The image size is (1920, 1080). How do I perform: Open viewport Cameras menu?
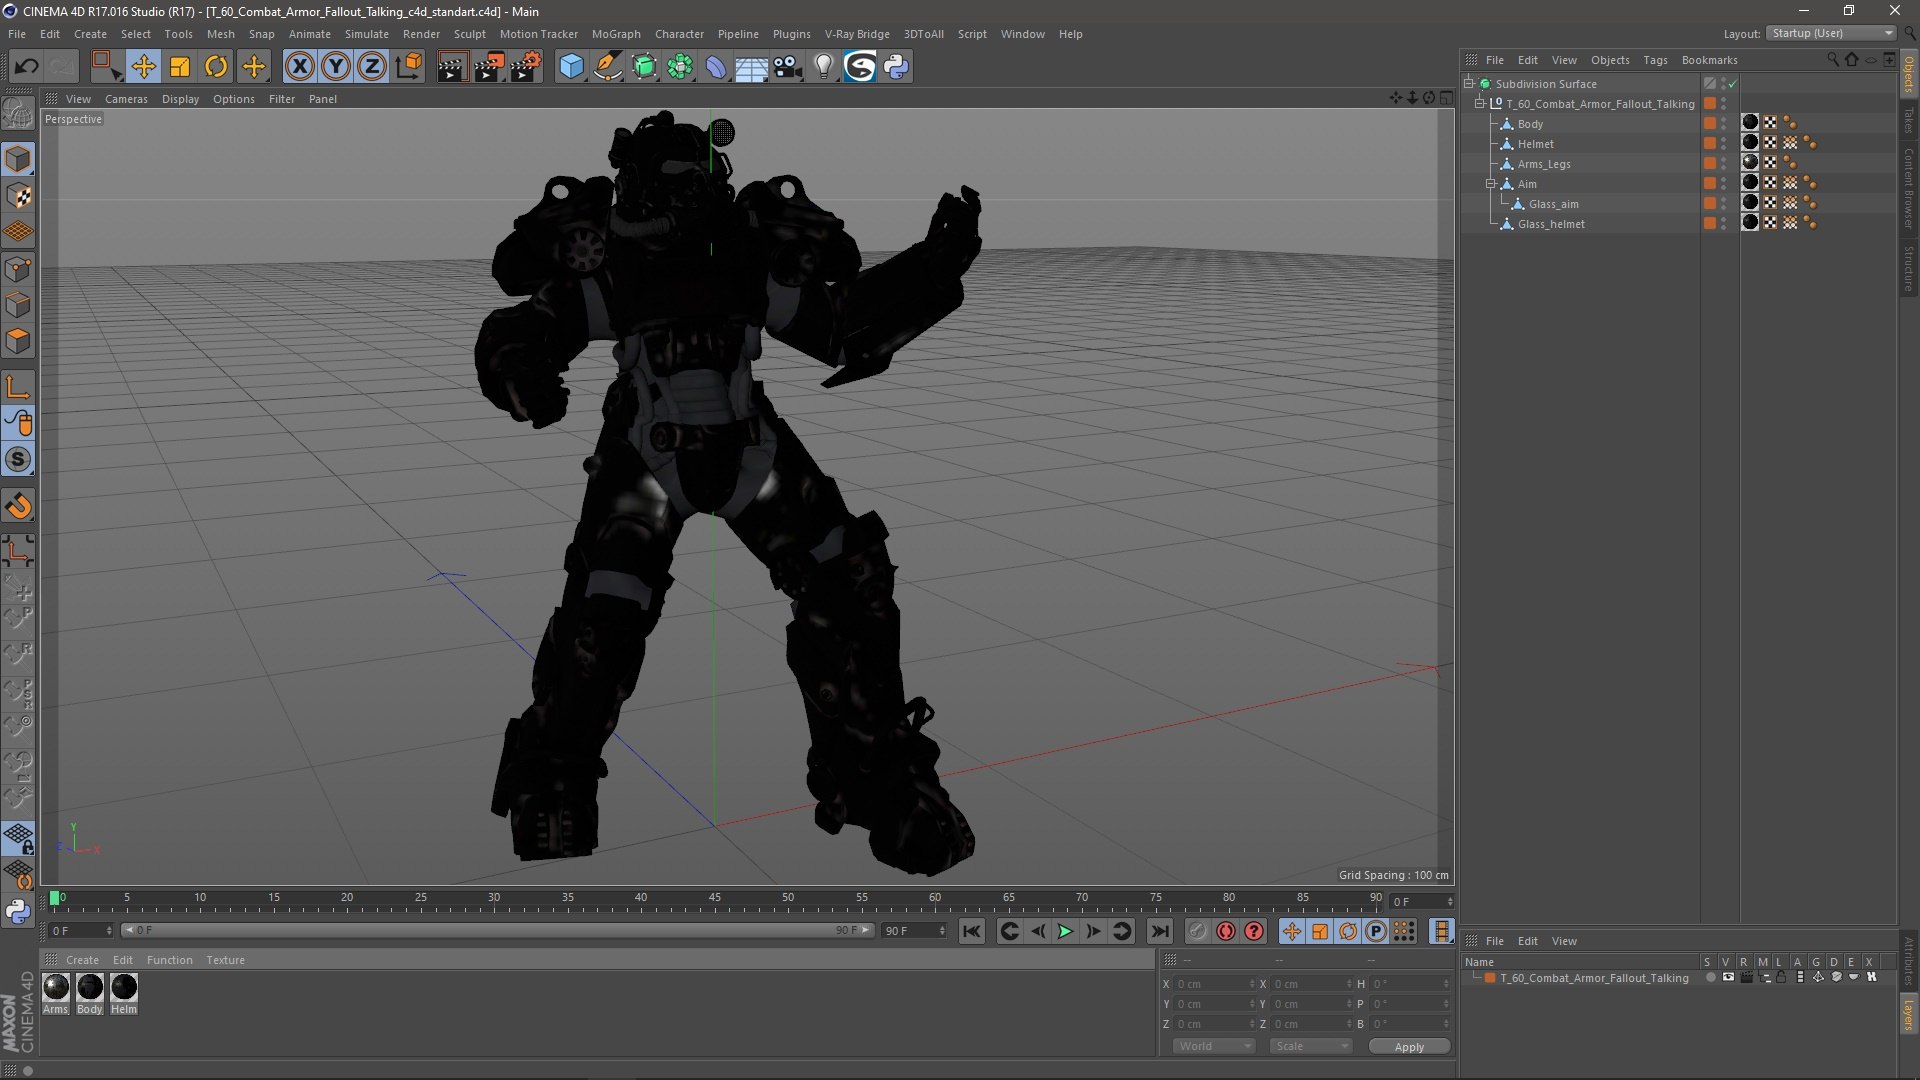[126, 99]
